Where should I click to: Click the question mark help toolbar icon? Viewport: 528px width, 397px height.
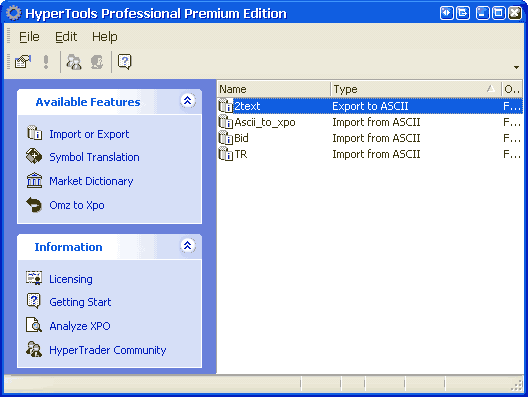click(x=125, y=62)
